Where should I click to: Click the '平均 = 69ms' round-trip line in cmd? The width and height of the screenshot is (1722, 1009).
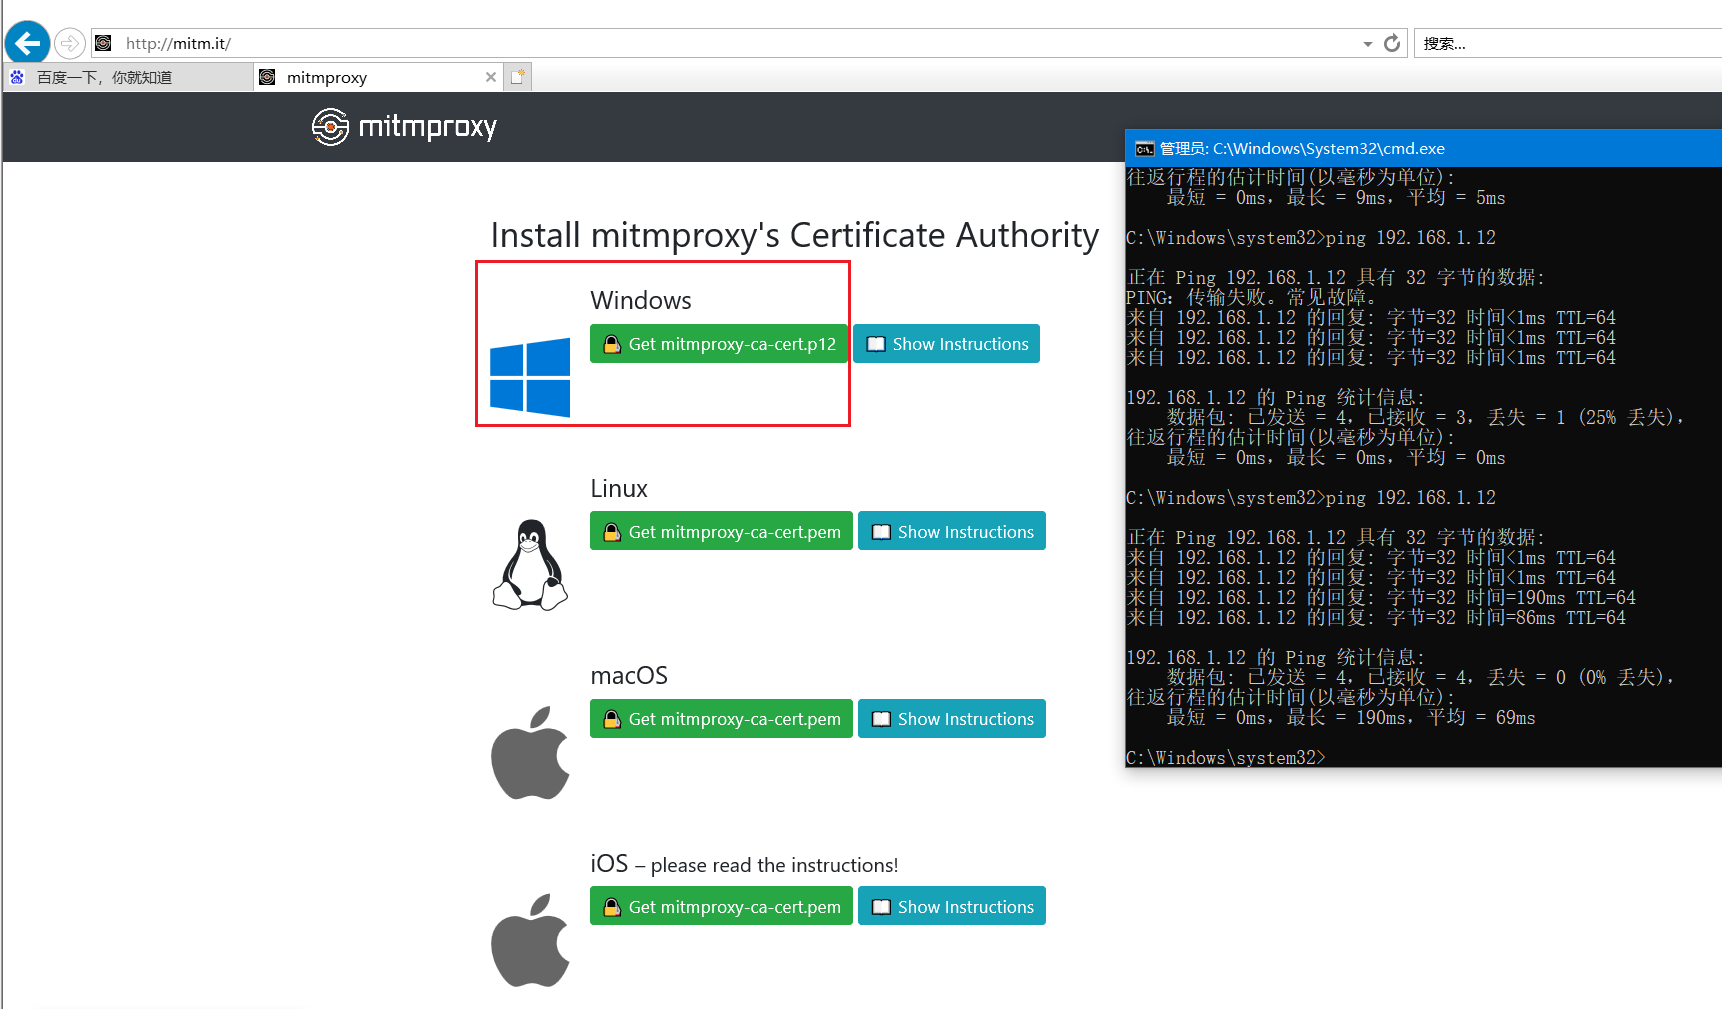(1351, 718)
